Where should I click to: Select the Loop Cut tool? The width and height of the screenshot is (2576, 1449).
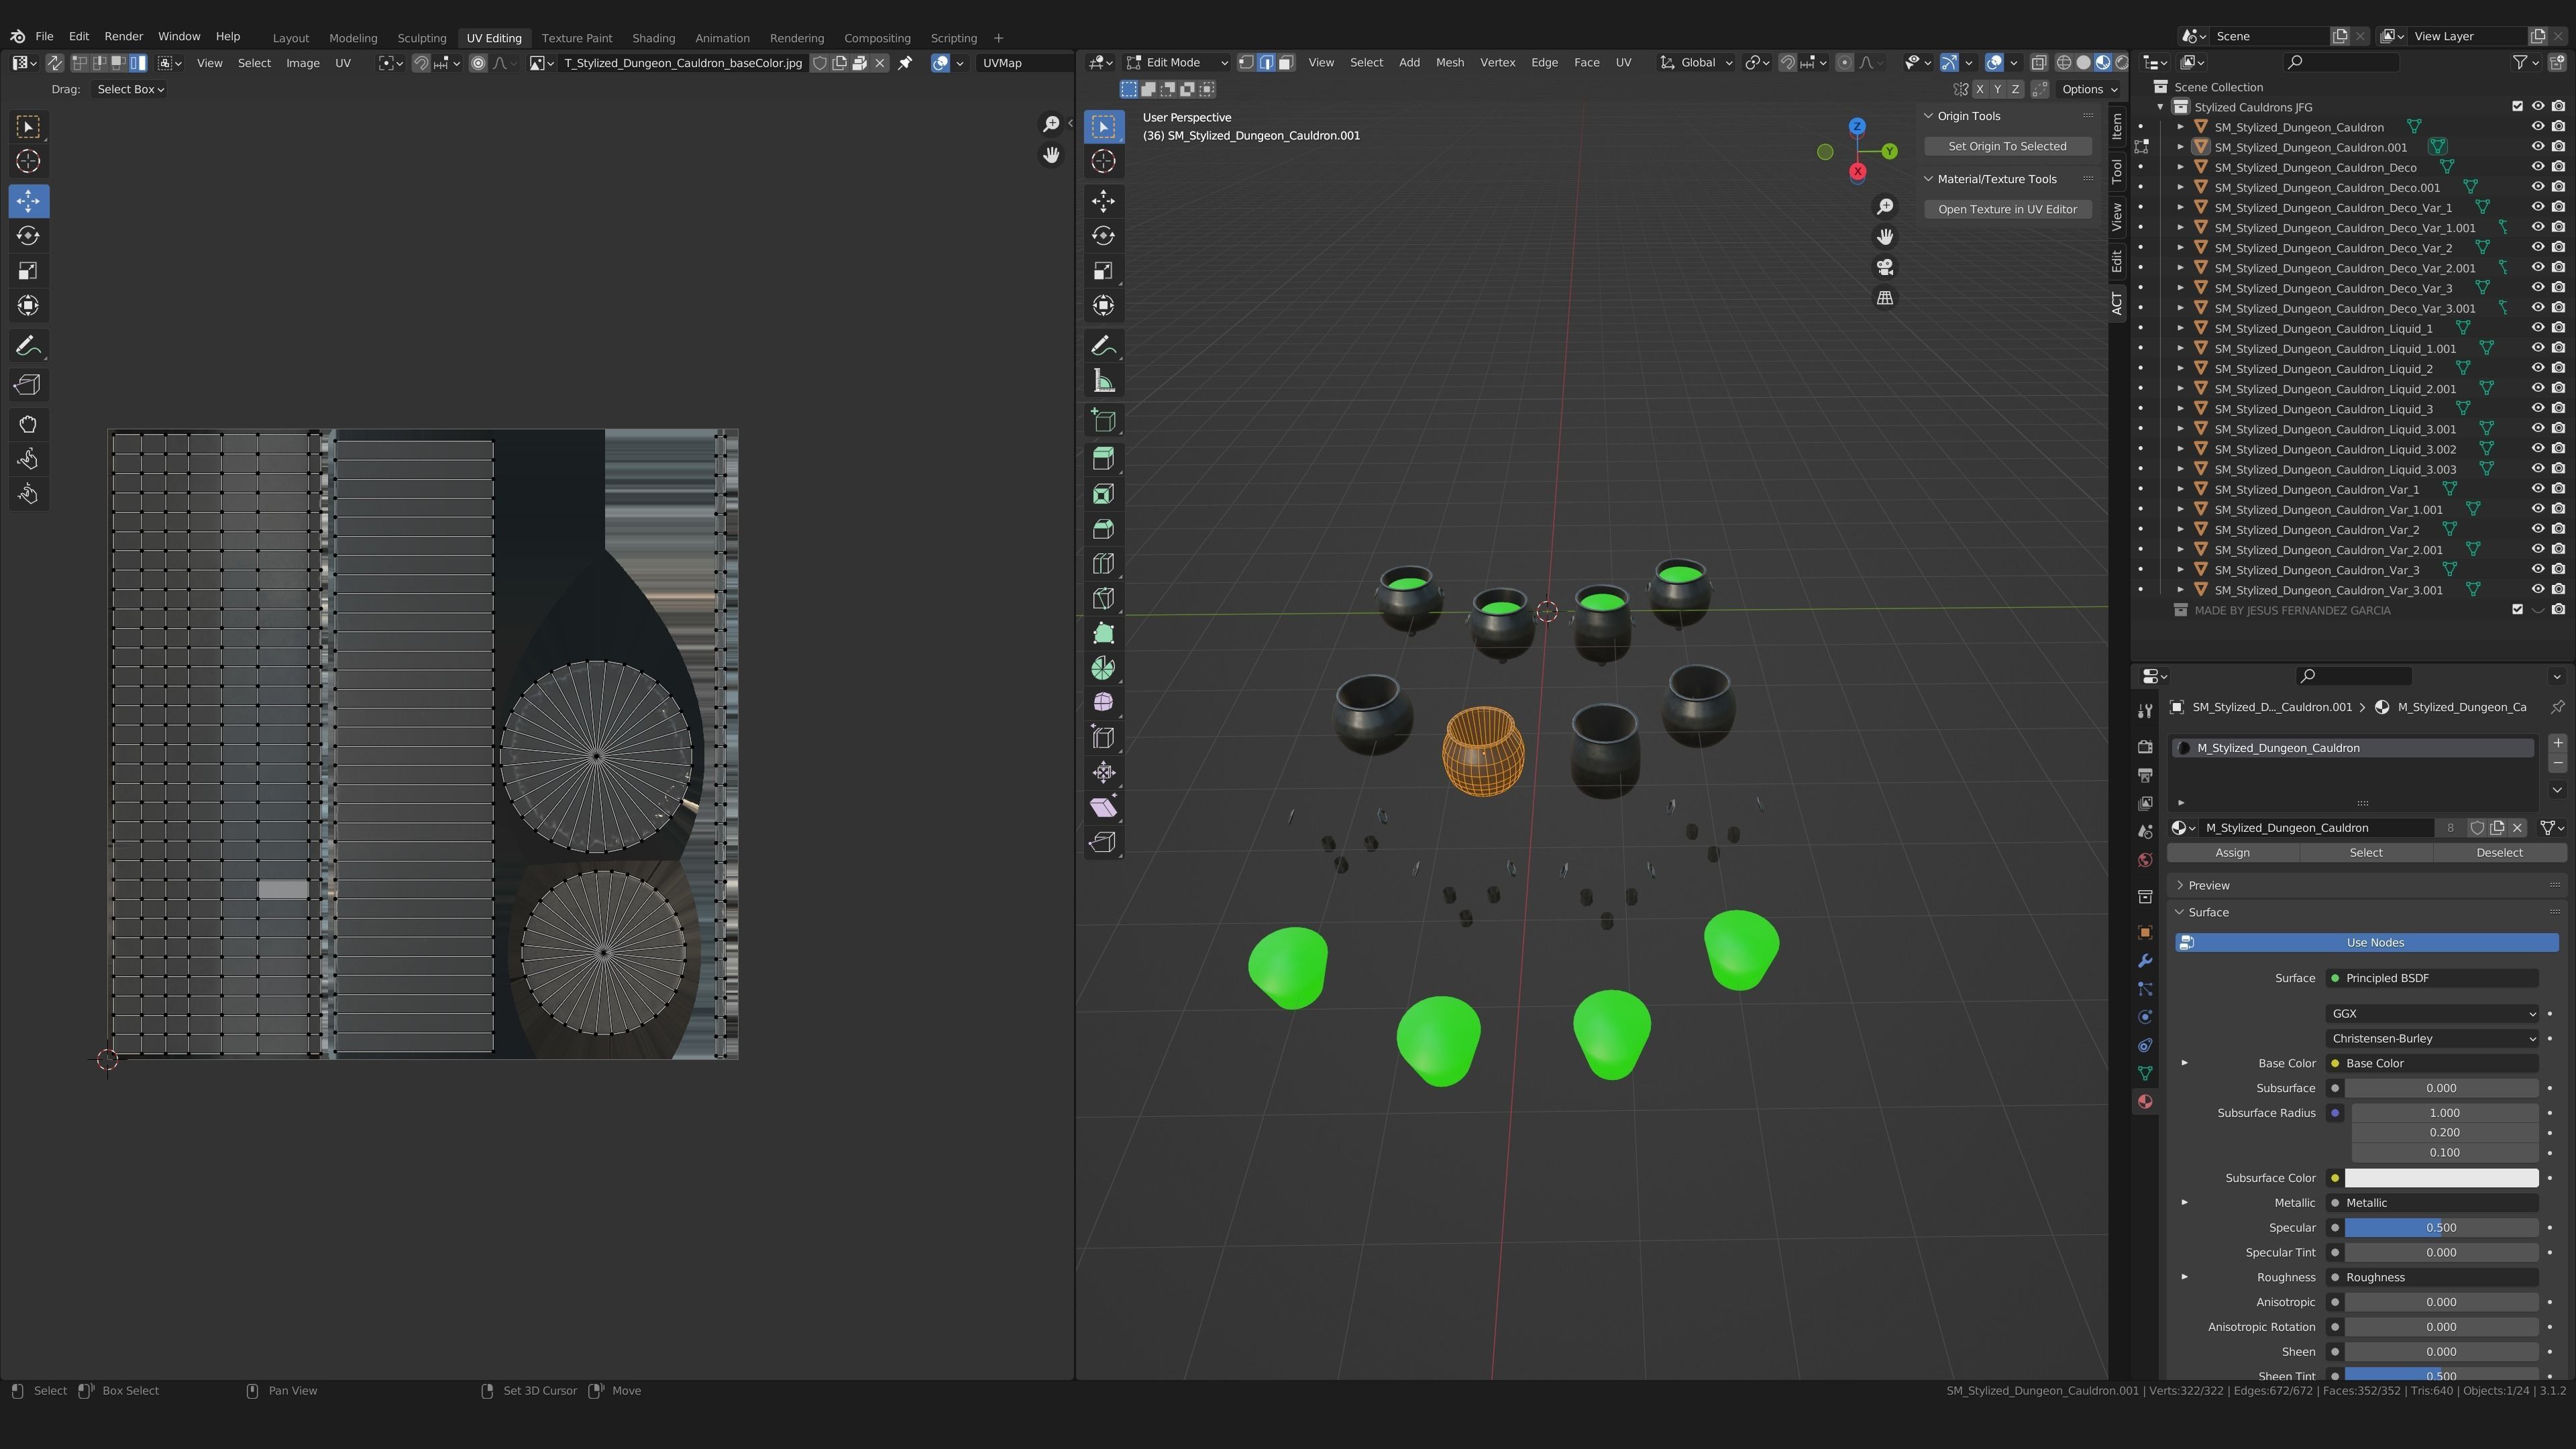point(1103,564)
